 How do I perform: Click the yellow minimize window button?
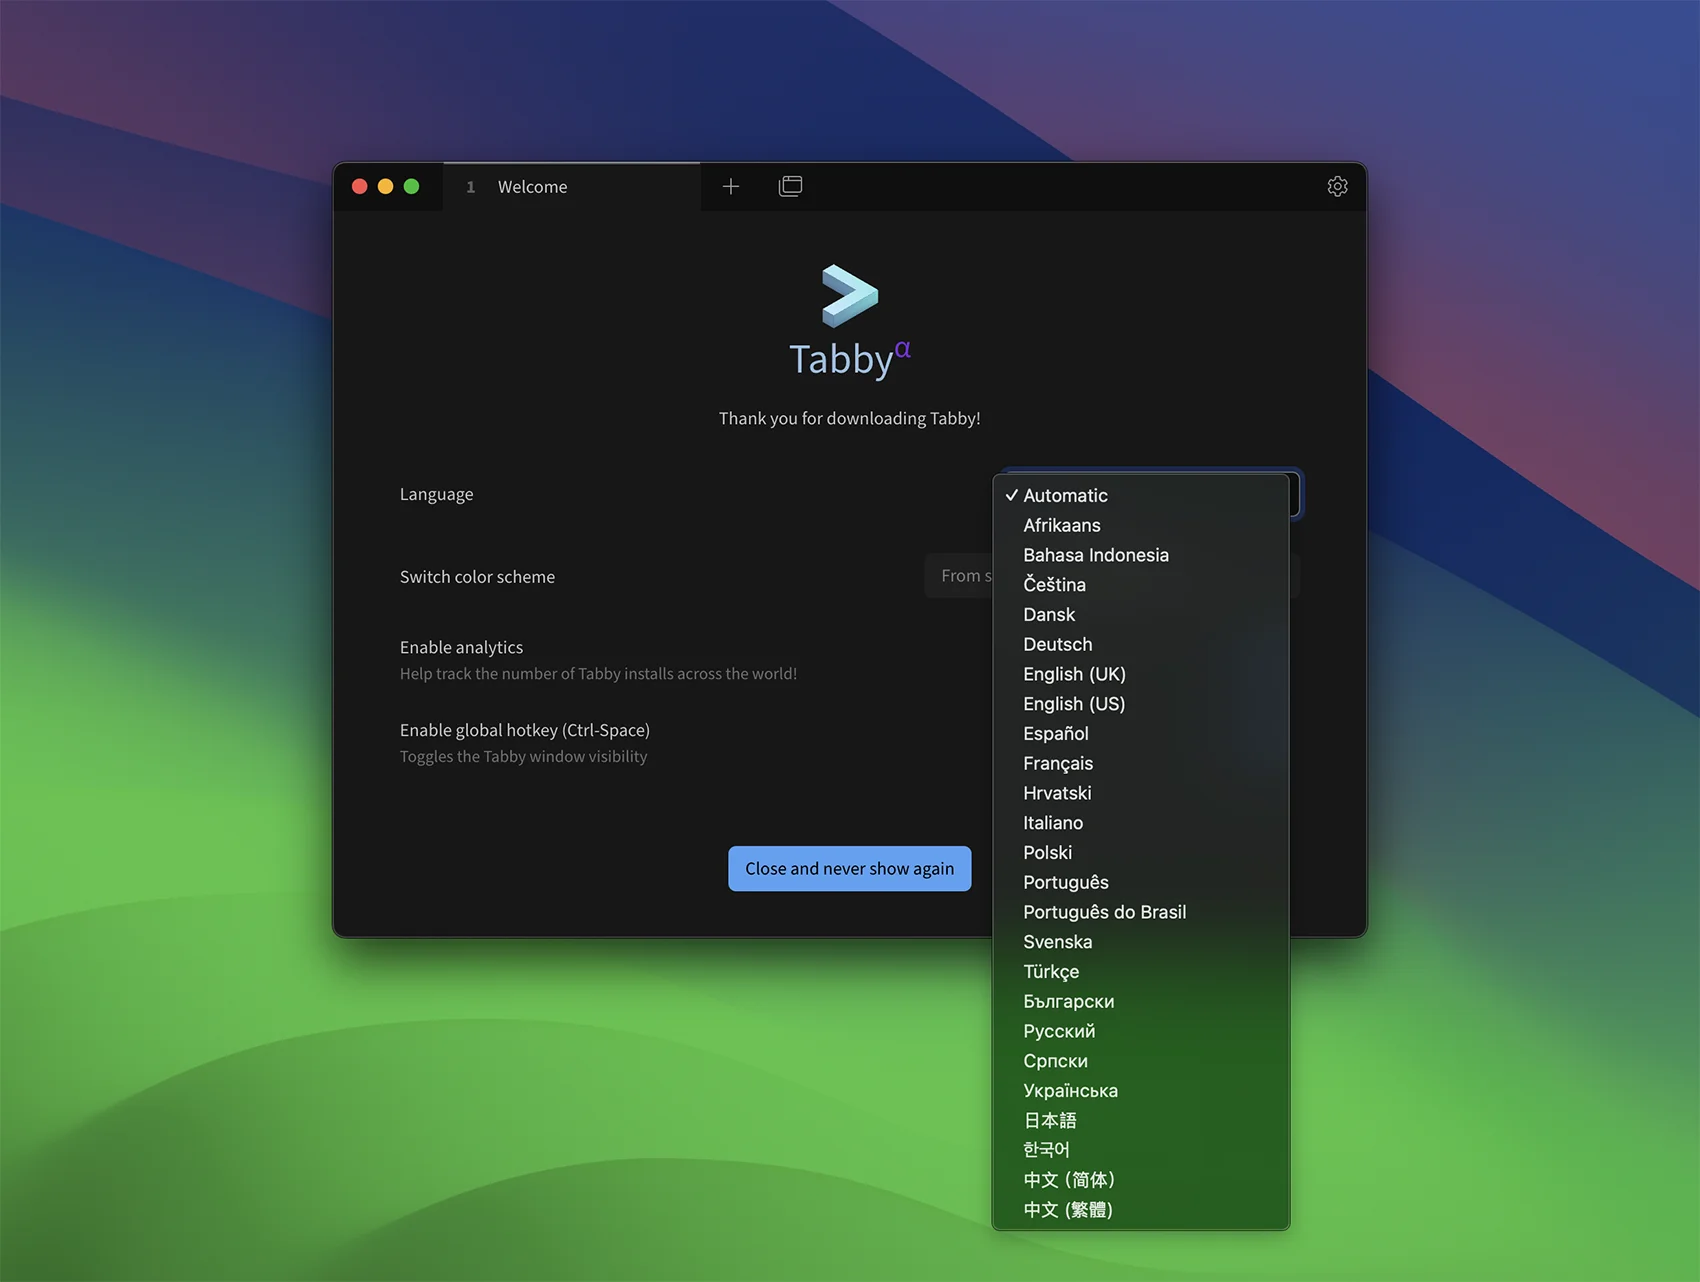point(385,186)
